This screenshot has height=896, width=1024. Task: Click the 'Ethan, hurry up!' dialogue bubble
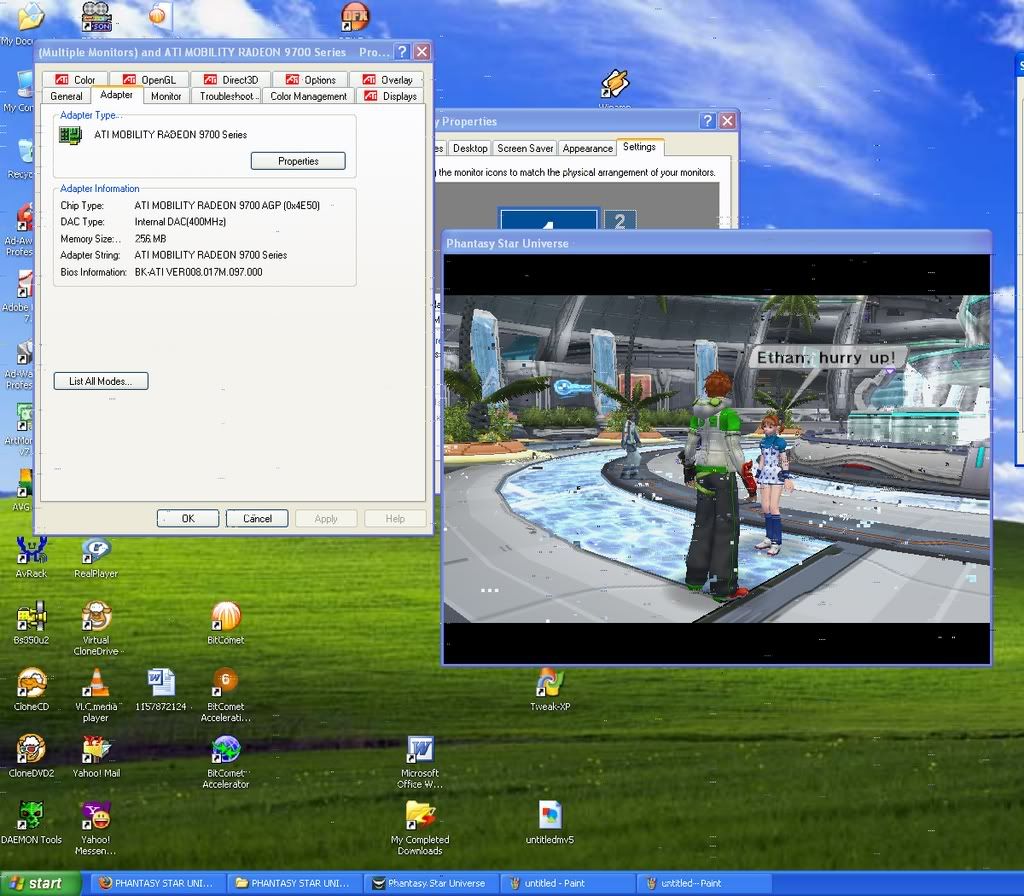tap(826, 358)
